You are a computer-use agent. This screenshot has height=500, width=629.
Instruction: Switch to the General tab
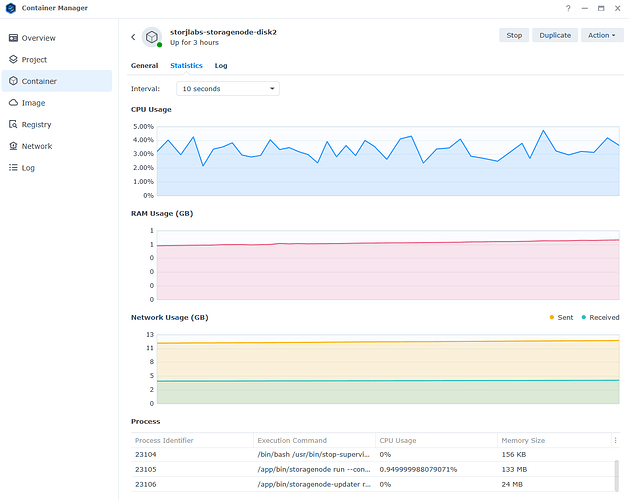tap(144, 66)
